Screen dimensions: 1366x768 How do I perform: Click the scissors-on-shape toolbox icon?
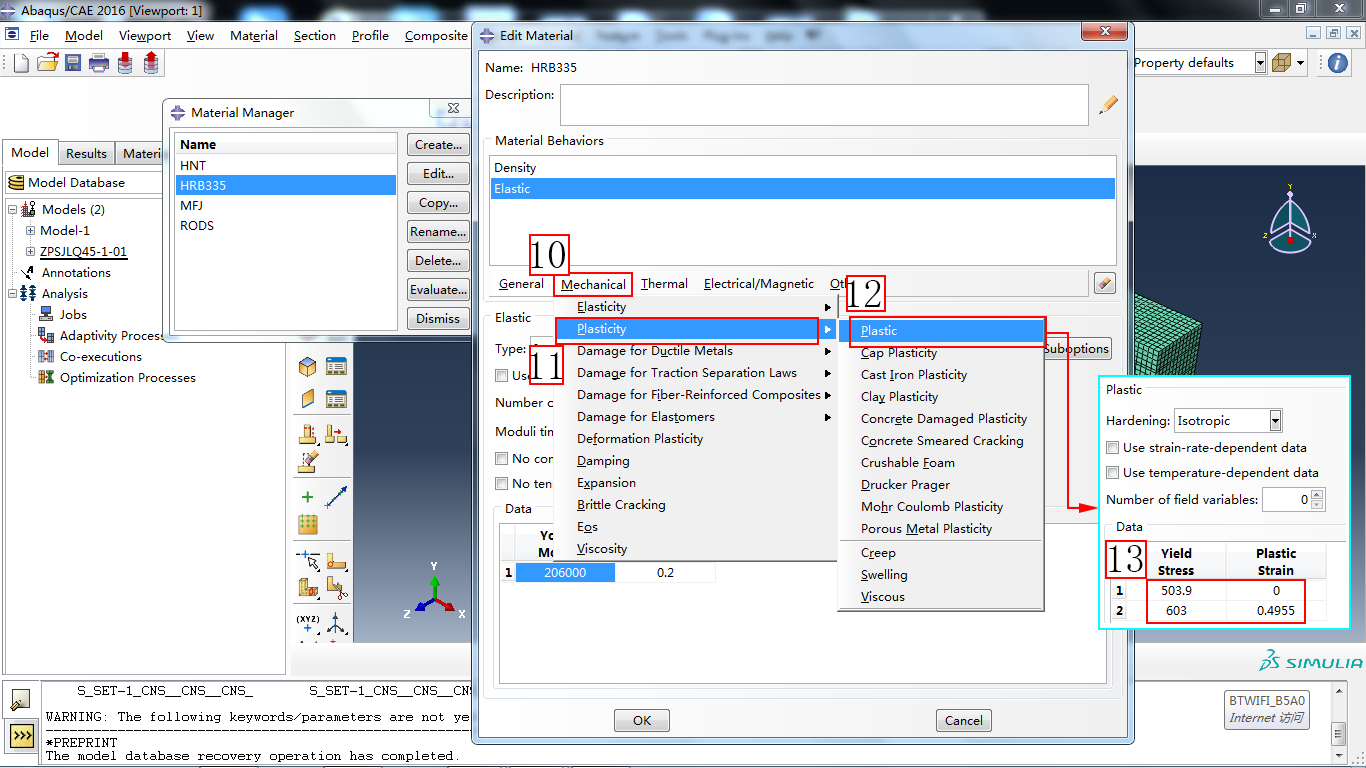point(336,588)
